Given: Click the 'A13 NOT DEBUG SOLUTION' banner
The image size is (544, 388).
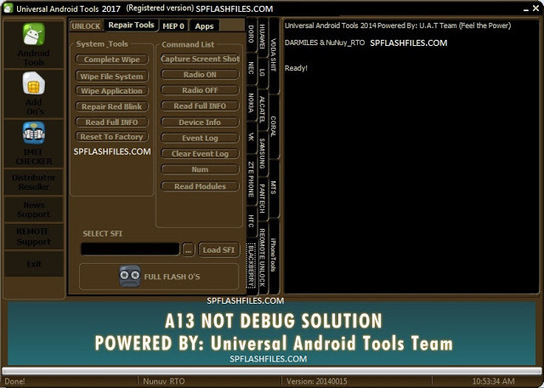Looking at the screenshot, I should 273,320.
